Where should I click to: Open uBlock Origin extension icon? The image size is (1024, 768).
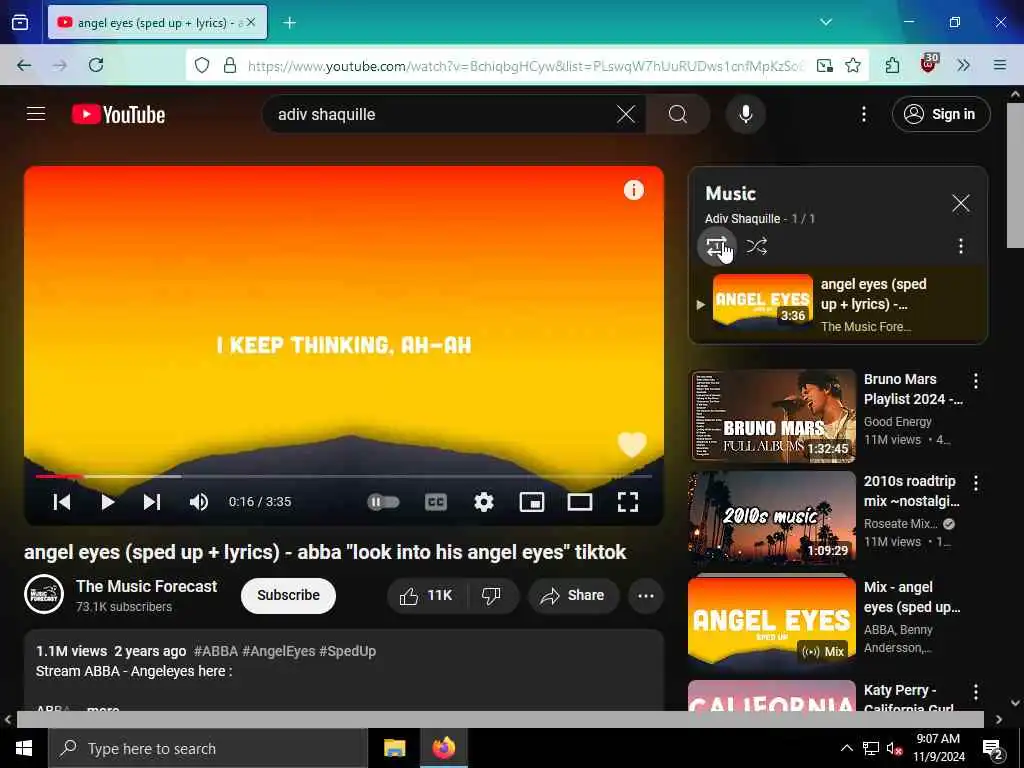pyautogui.click(x=929, y=63)
